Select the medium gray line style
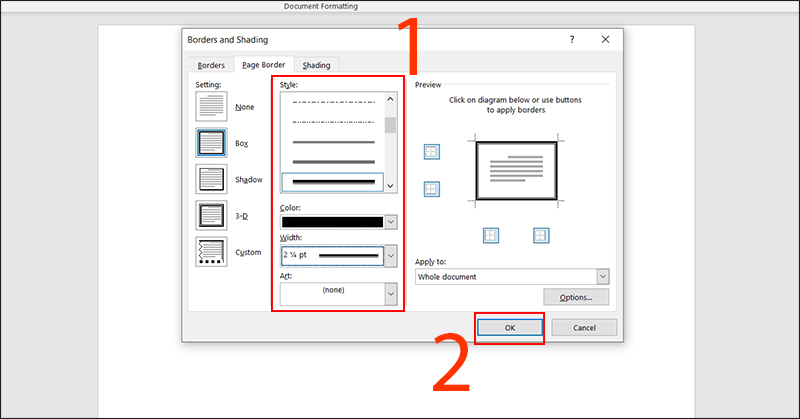This screenshot has width=800, height=419. pos(333,162)
